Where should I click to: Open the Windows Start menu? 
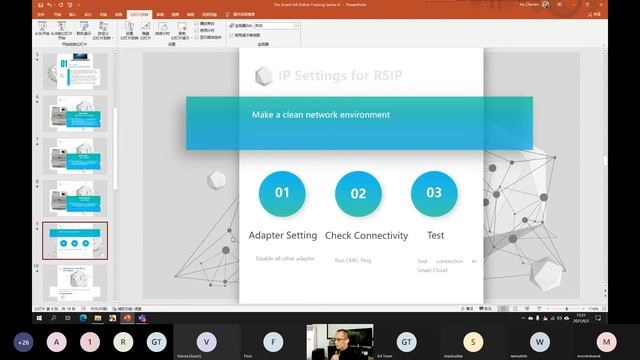tap(39, 318)
